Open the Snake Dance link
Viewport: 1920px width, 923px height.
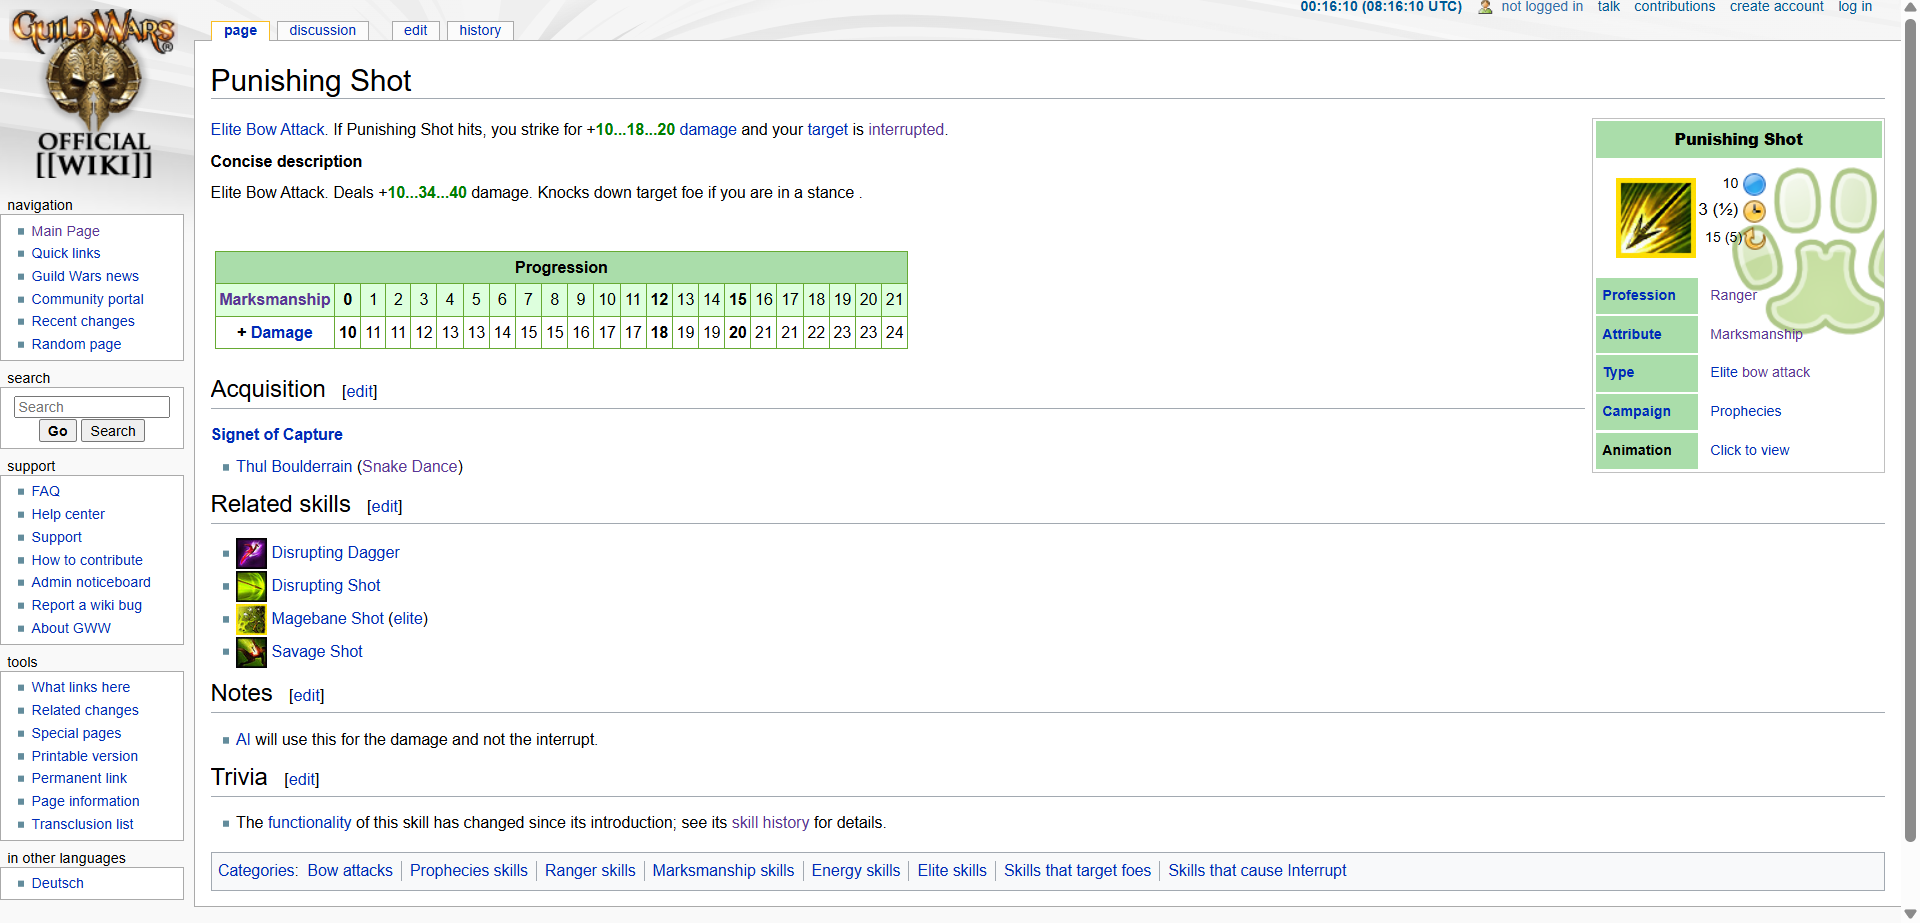click(x=410, y=466)
